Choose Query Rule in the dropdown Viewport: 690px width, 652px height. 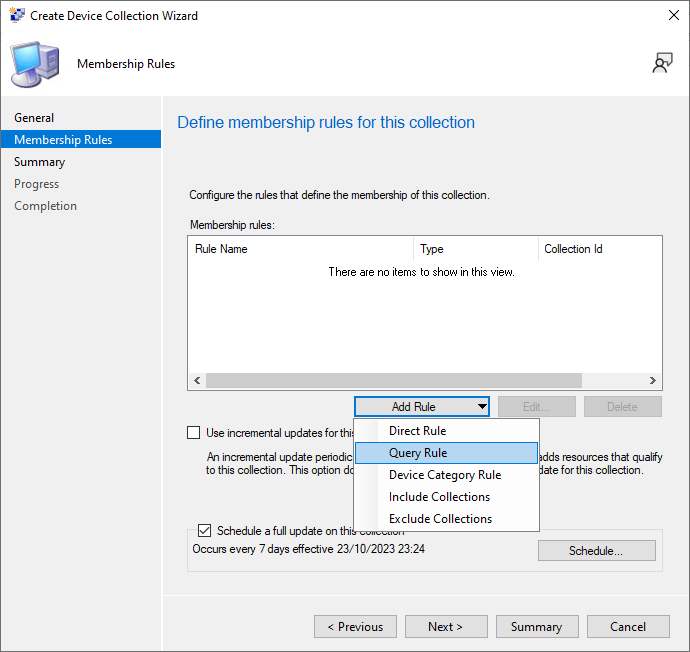pyautogui.click(x=417, y=453)
